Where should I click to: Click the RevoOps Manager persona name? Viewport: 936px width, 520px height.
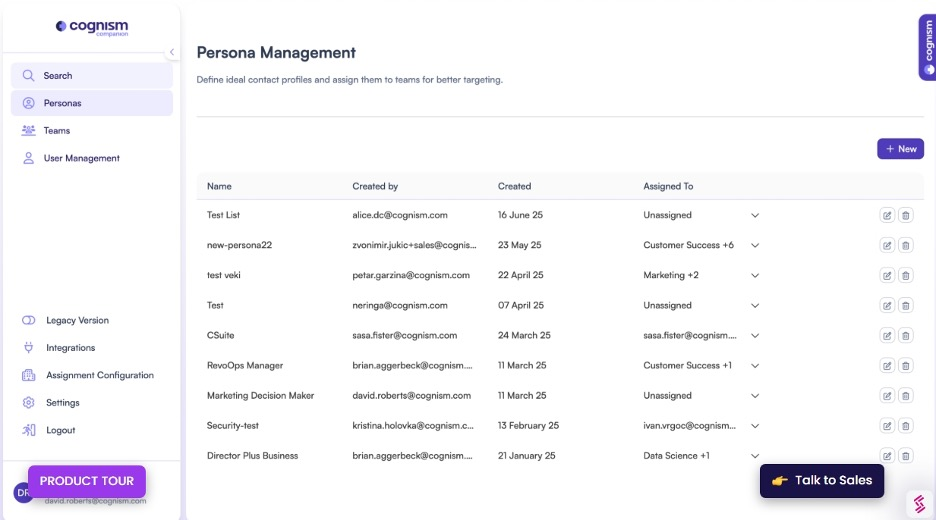tap(245, 365)
